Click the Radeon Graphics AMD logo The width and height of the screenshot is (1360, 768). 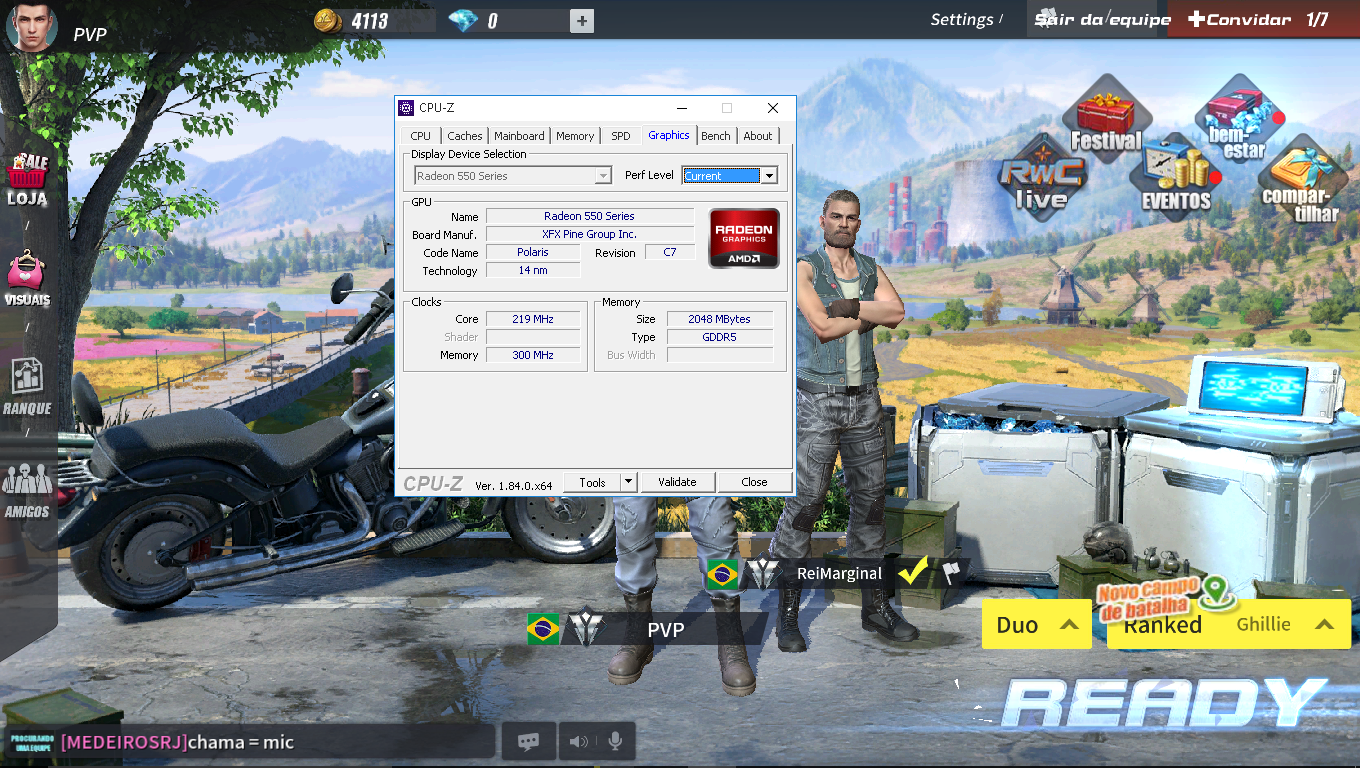pos(744,238)
